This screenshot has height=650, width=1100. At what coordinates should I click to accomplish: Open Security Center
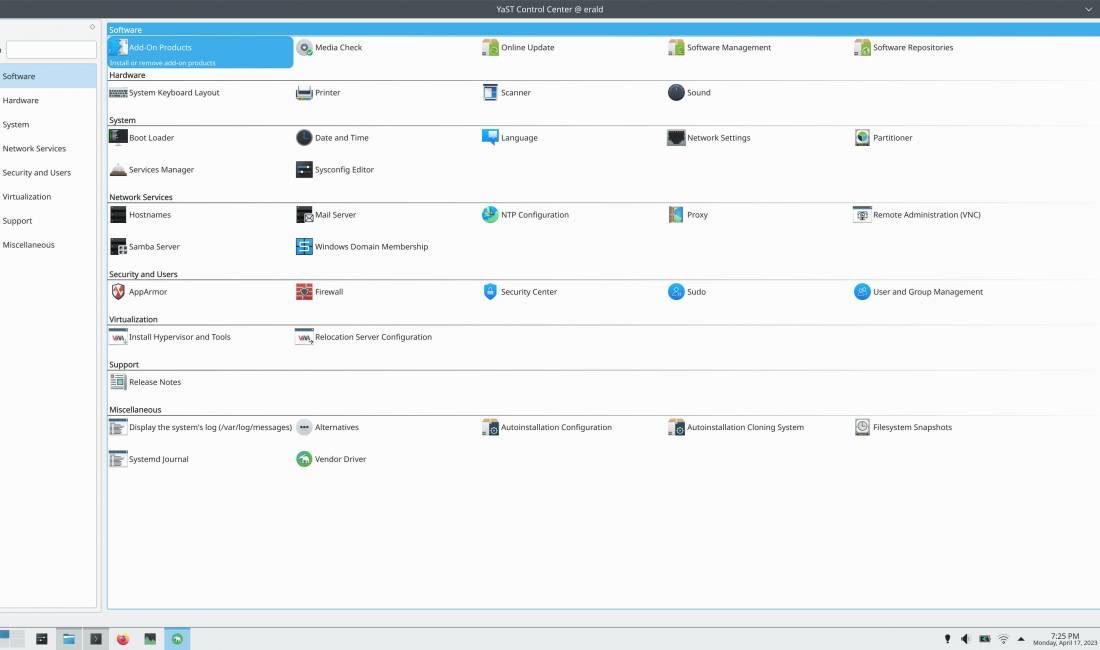[520, 292]
